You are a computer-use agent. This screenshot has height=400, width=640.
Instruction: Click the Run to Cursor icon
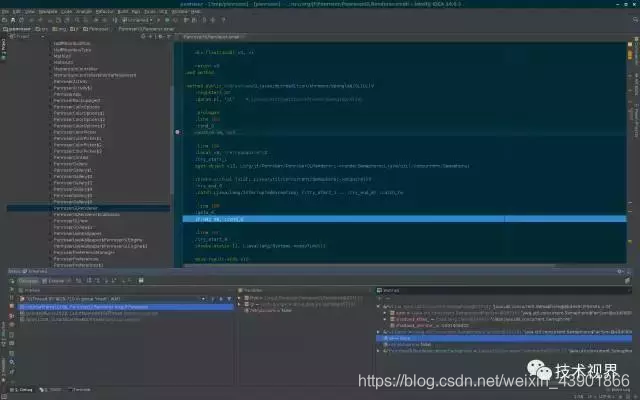(130, 280)
